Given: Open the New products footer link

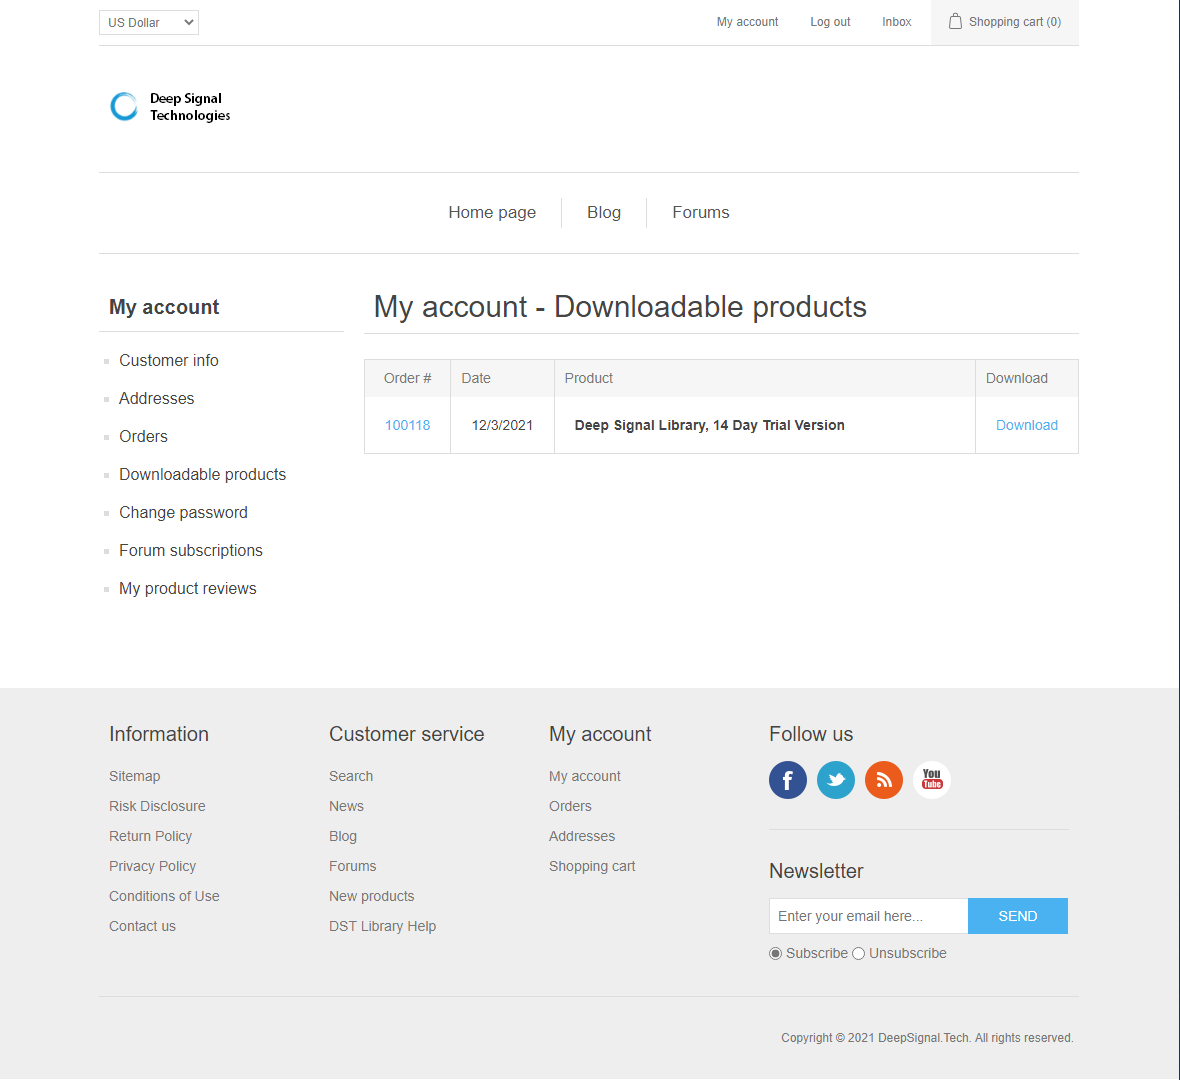Looking at the screenshot, I should tap(372, 896).
